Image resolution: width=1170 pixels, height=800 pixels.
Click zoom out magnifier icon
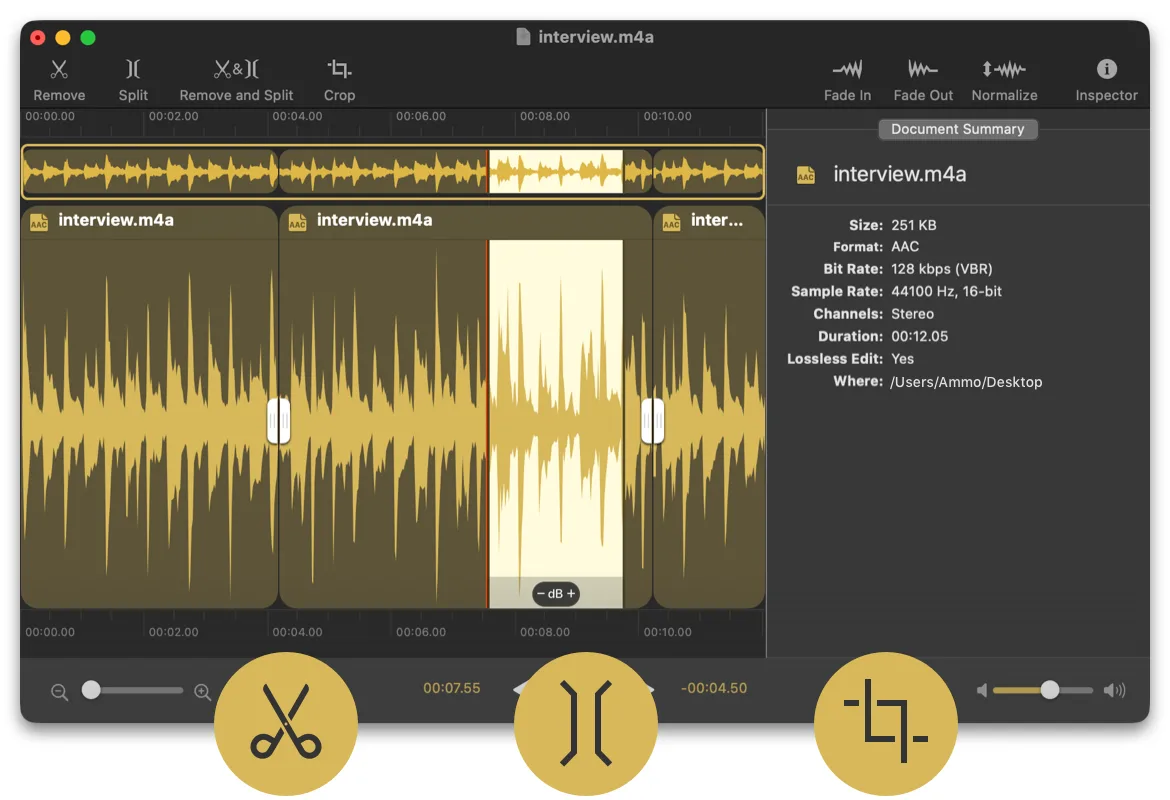coord(60,692)
